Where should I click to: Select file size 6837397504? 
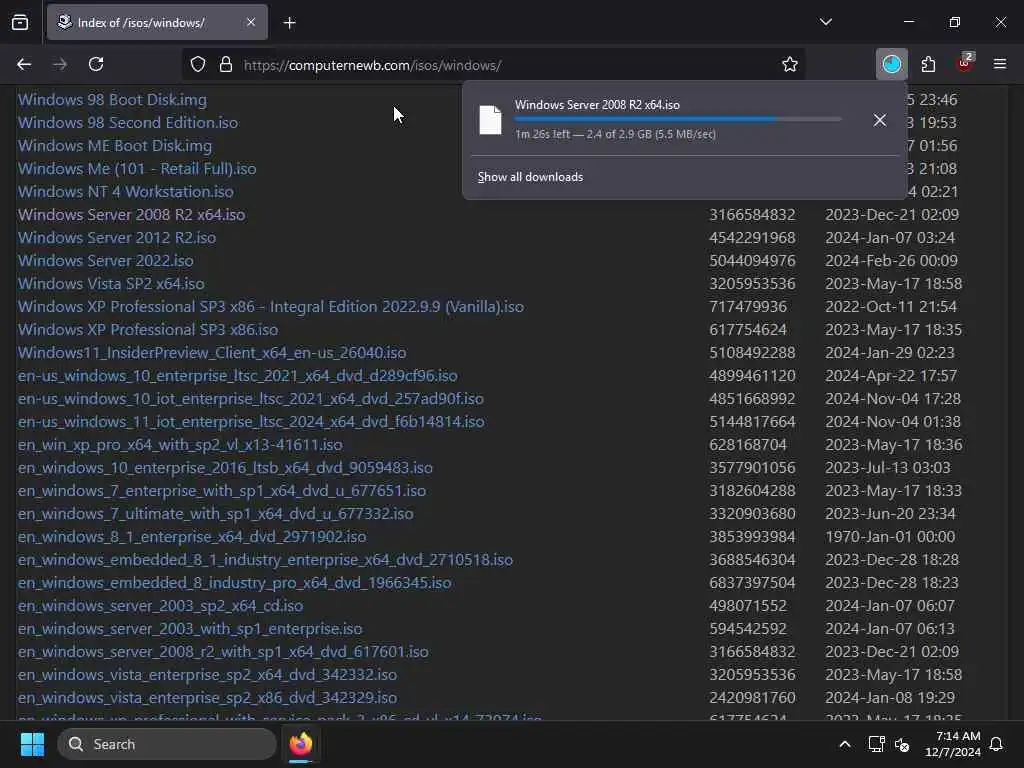pos(752,583)
